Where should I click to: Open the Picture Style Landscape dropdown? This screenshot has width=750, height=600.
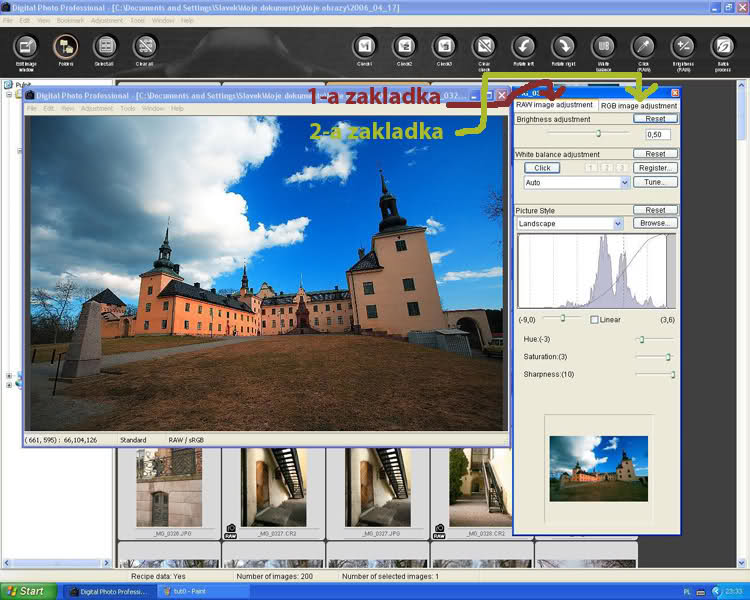click(x=570, y=223)
